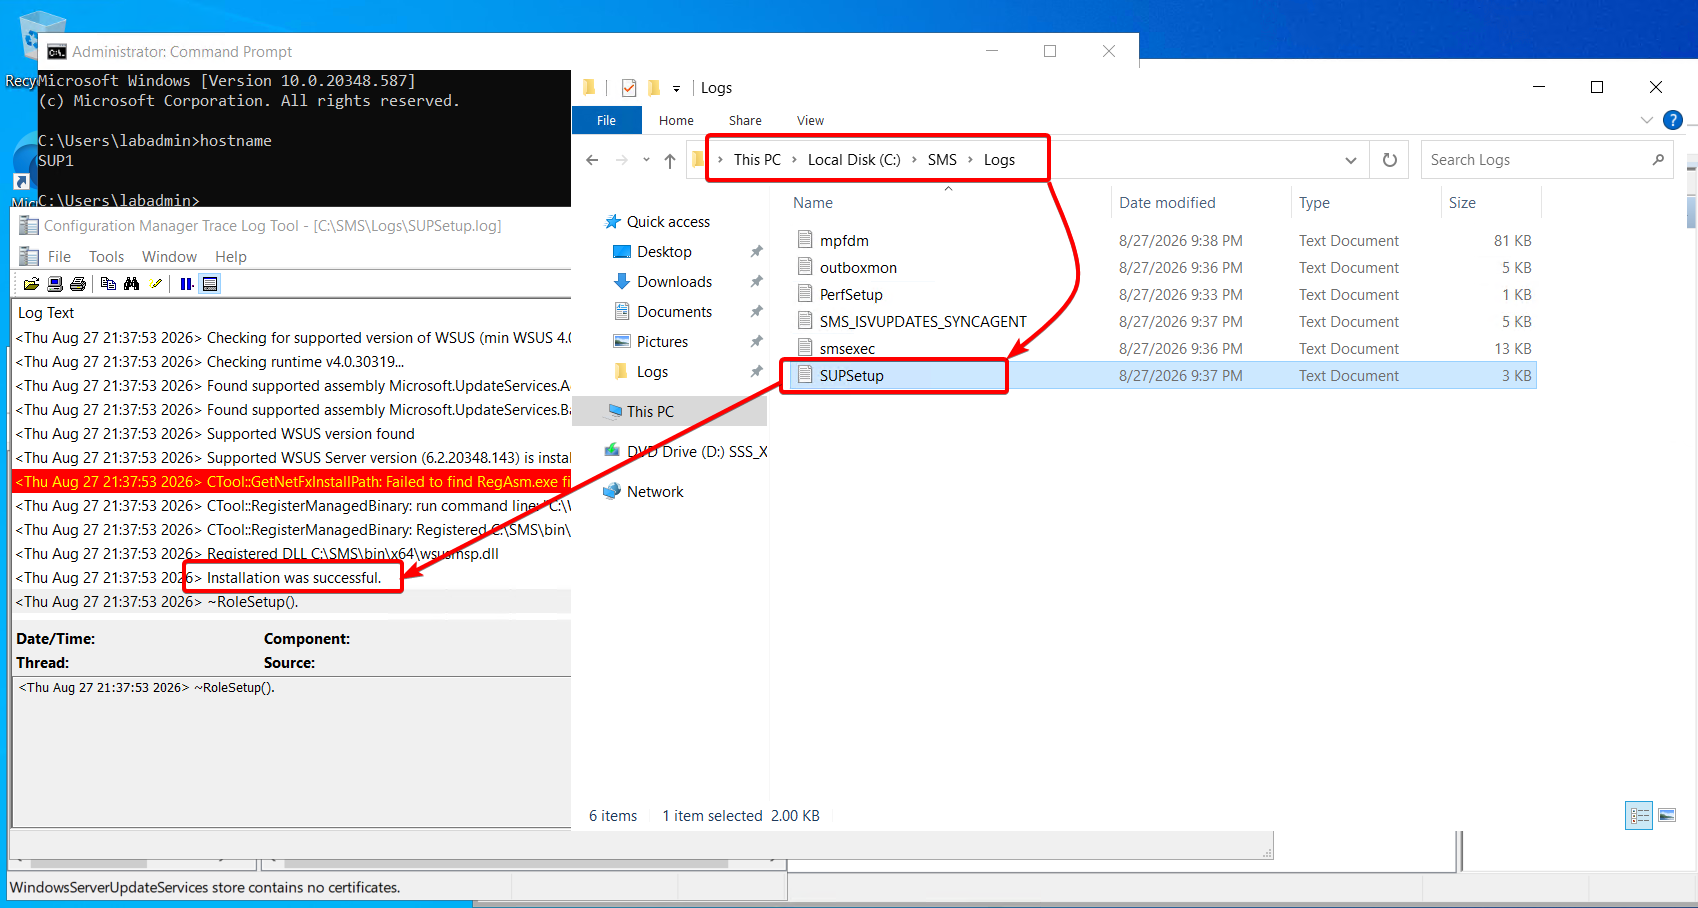The height and width of the screenshot is (908, 1698).
Task: Sort by the Type column header
Action: click(1314, 203)
